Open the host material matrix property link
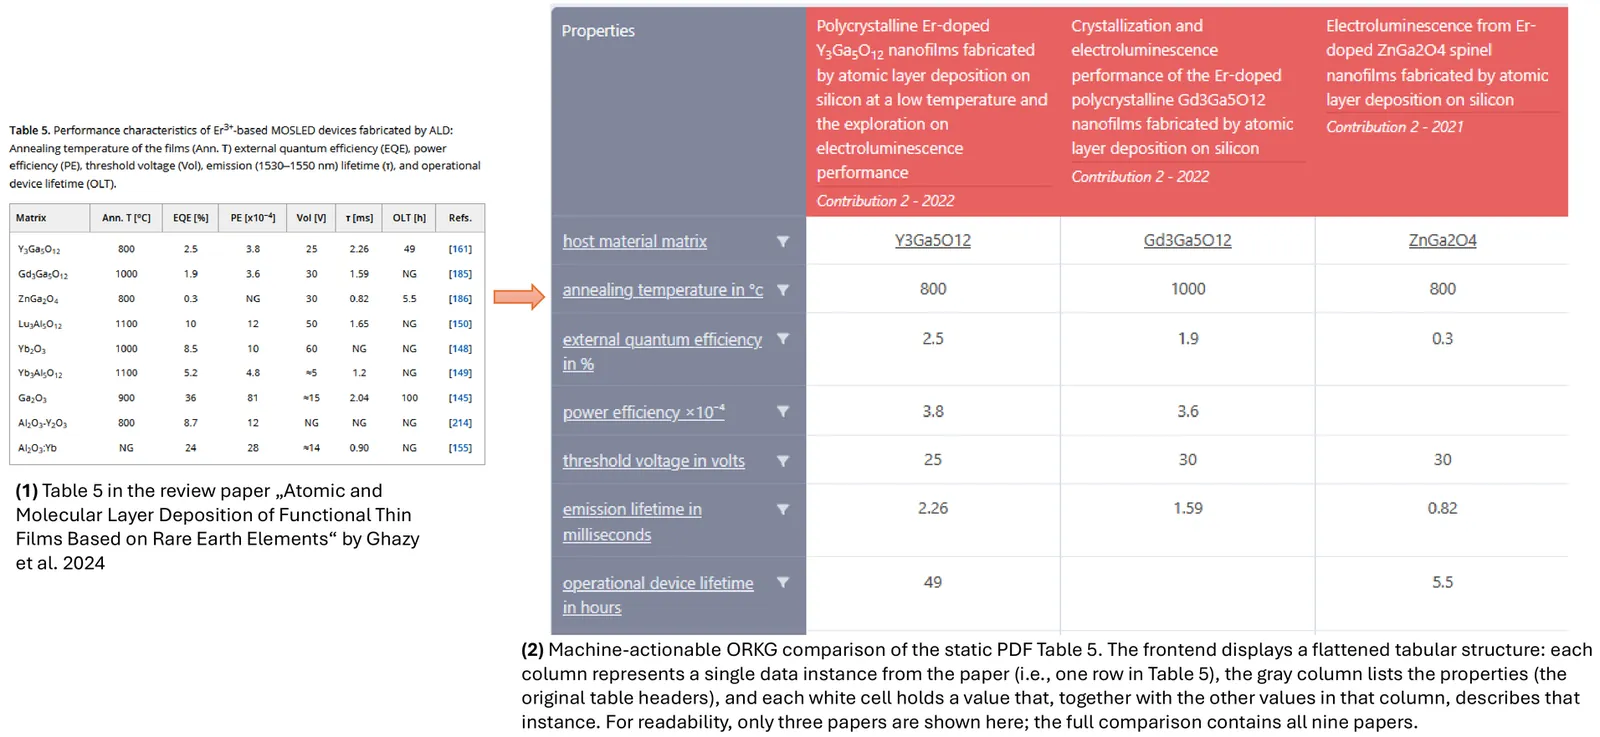The width and height of the screenshot is (1600, 737). click(634, 241)
